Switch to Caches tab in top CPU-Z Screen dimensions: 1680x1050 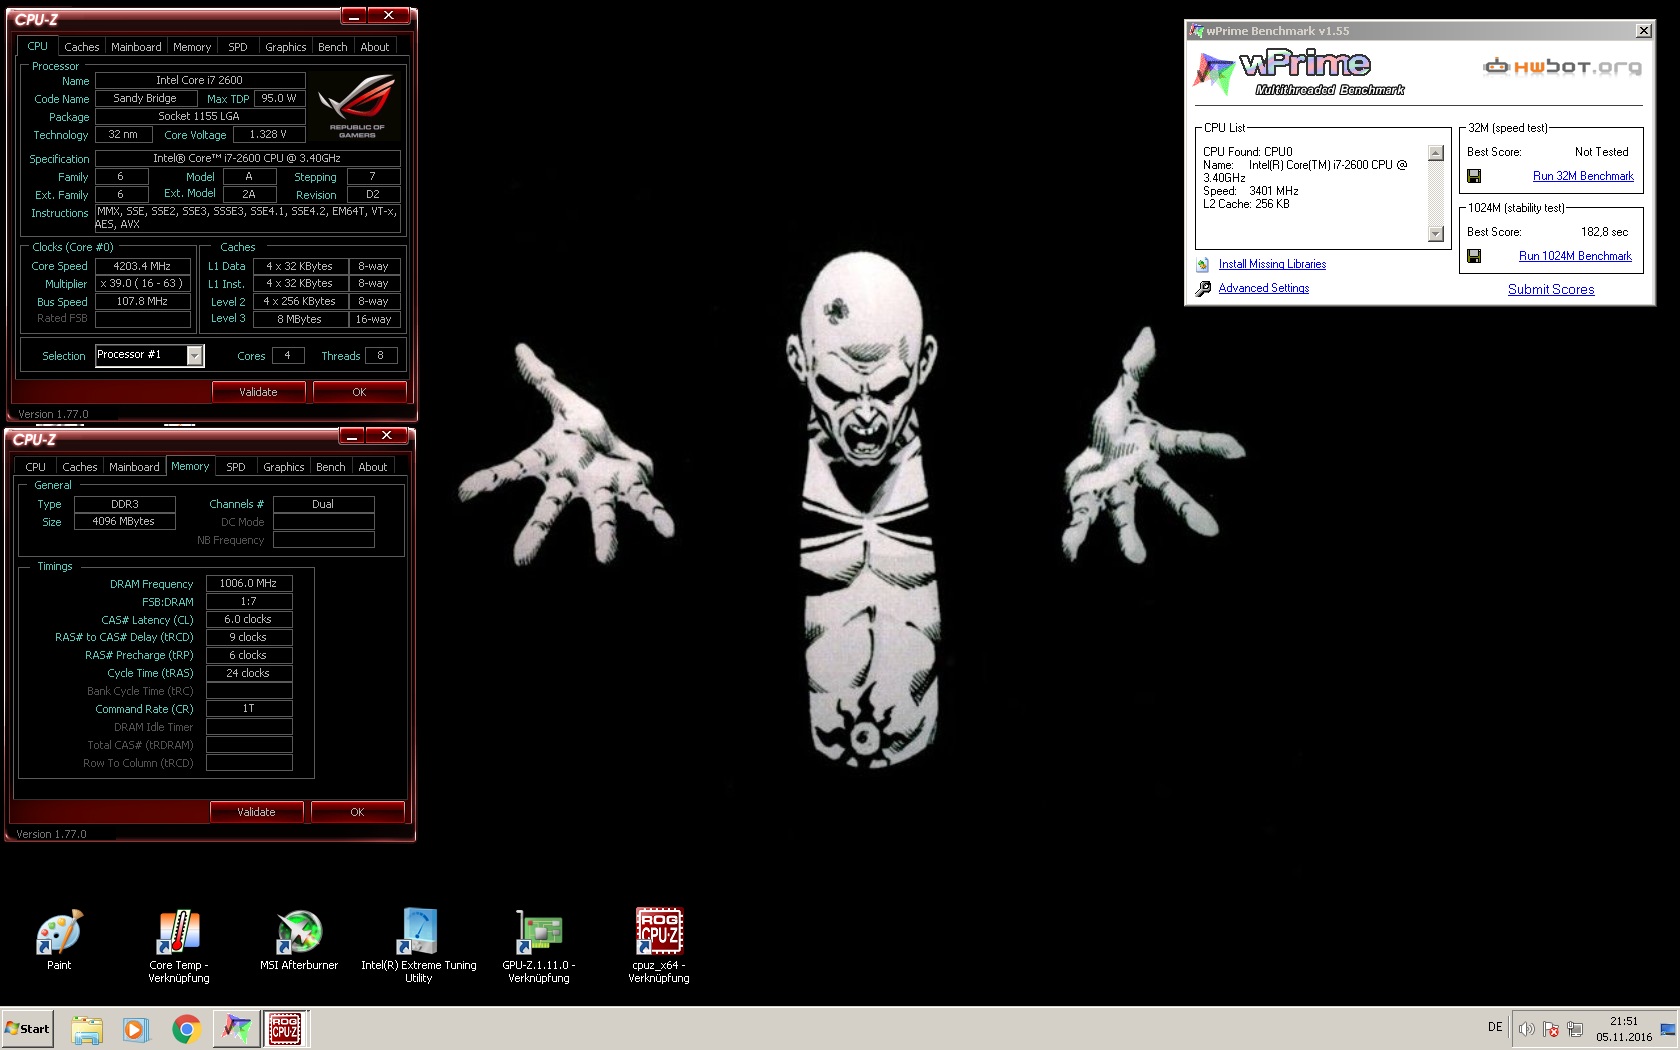click(82, 47)
